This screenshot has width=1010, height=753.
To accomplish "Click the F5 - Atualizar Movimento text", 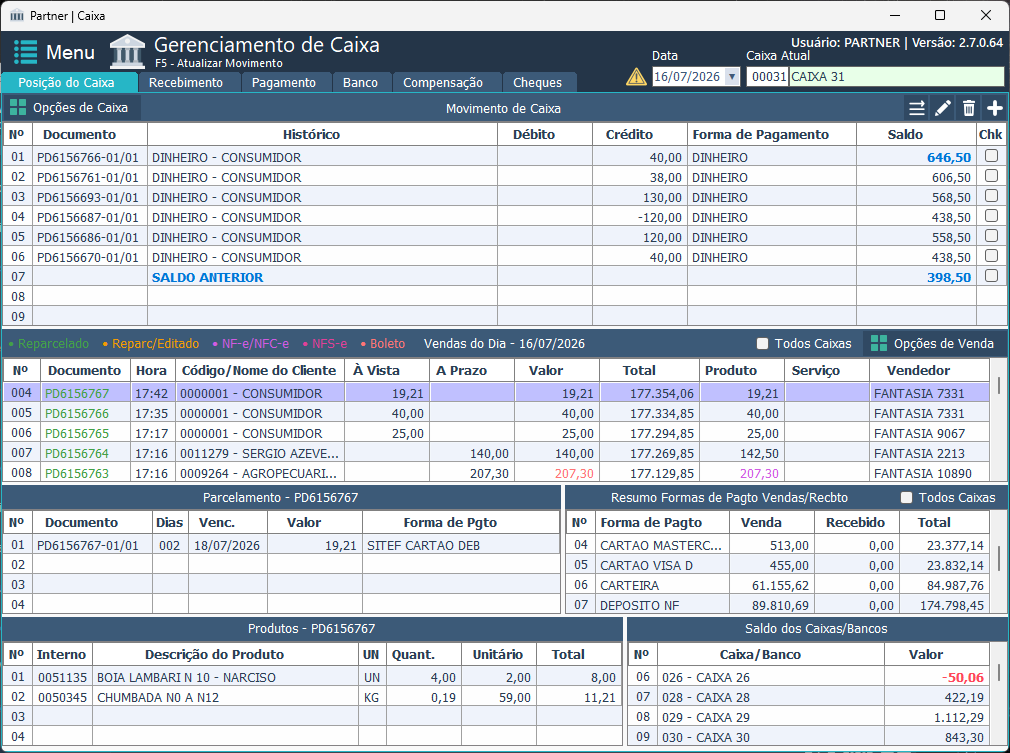I will (219, 63).
